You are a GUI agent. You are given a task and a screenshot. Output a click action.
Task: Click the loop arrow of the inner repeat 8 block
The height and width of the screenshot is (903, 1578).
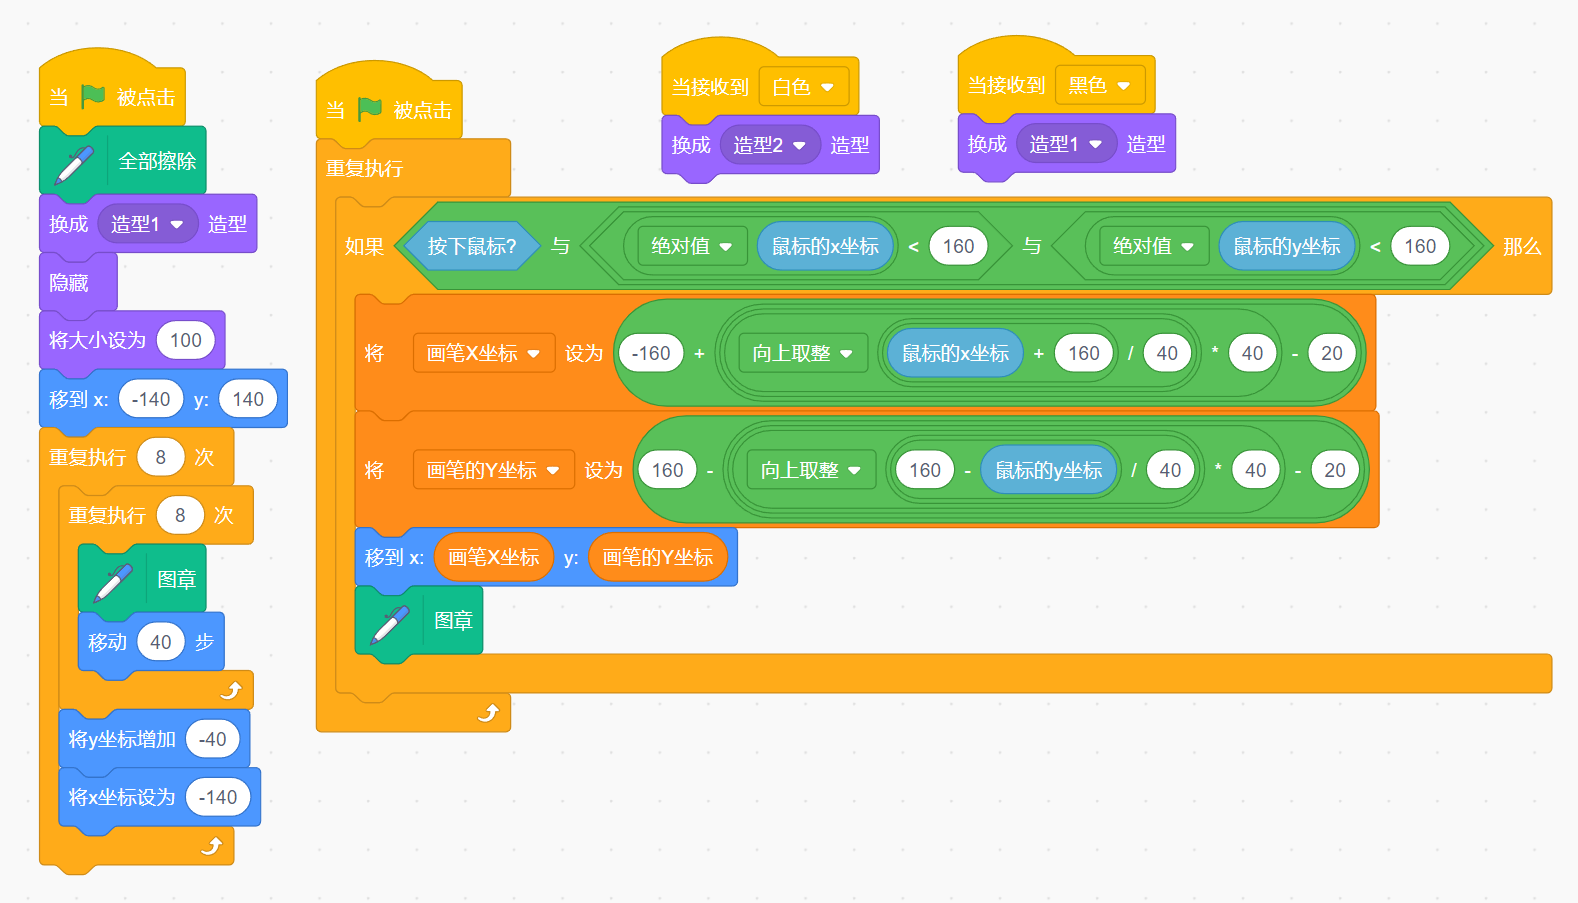(x=231, y=690)
